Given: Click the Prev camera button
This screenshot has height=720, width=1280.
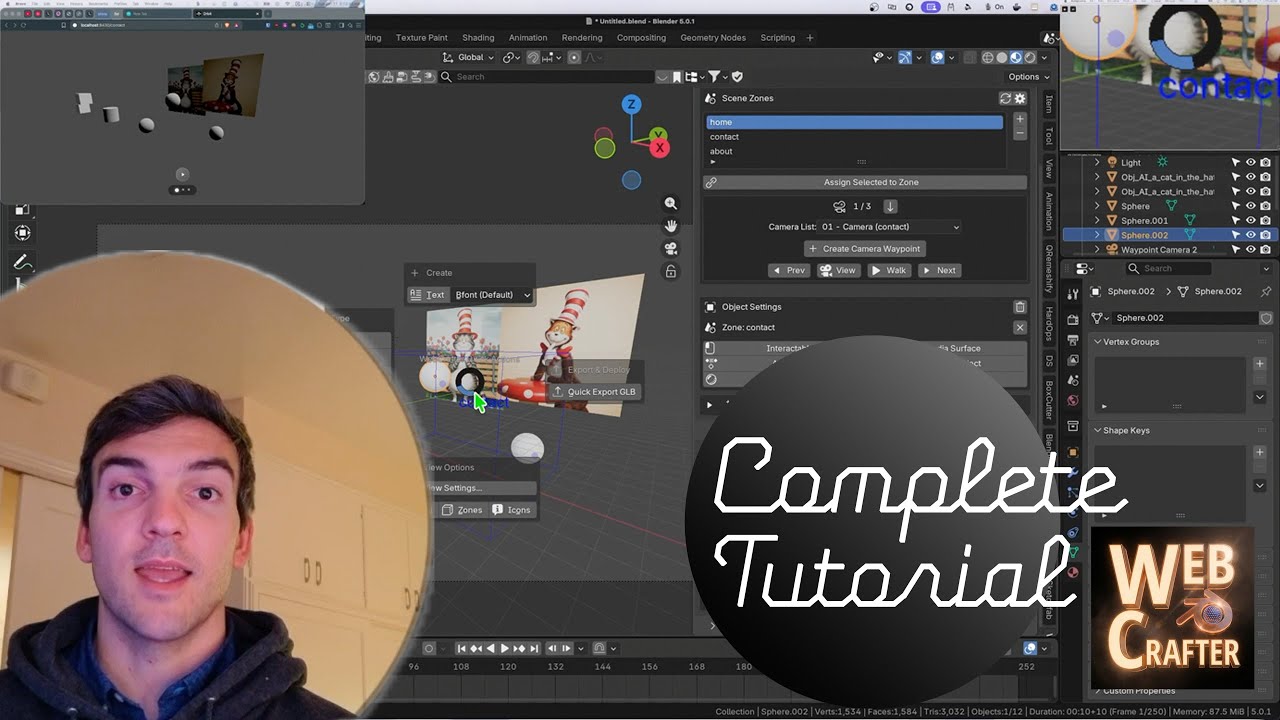Looking at the screenshot, I should pos(789,270).
